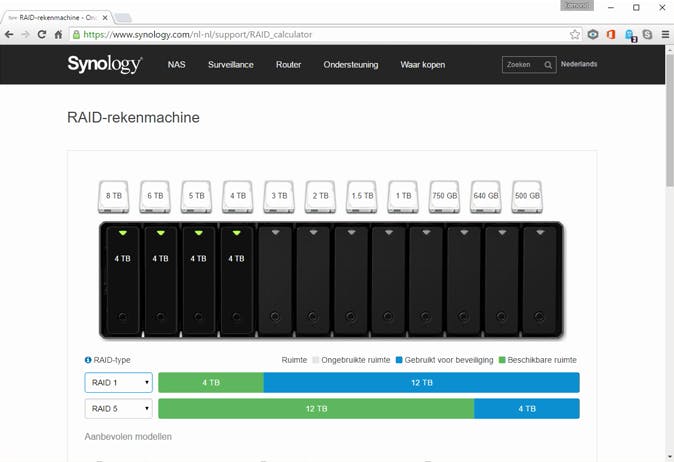Click the Gebruikt voor beveiliging blue swatch
Screen dimensions: 674x462
click(399, 360)
